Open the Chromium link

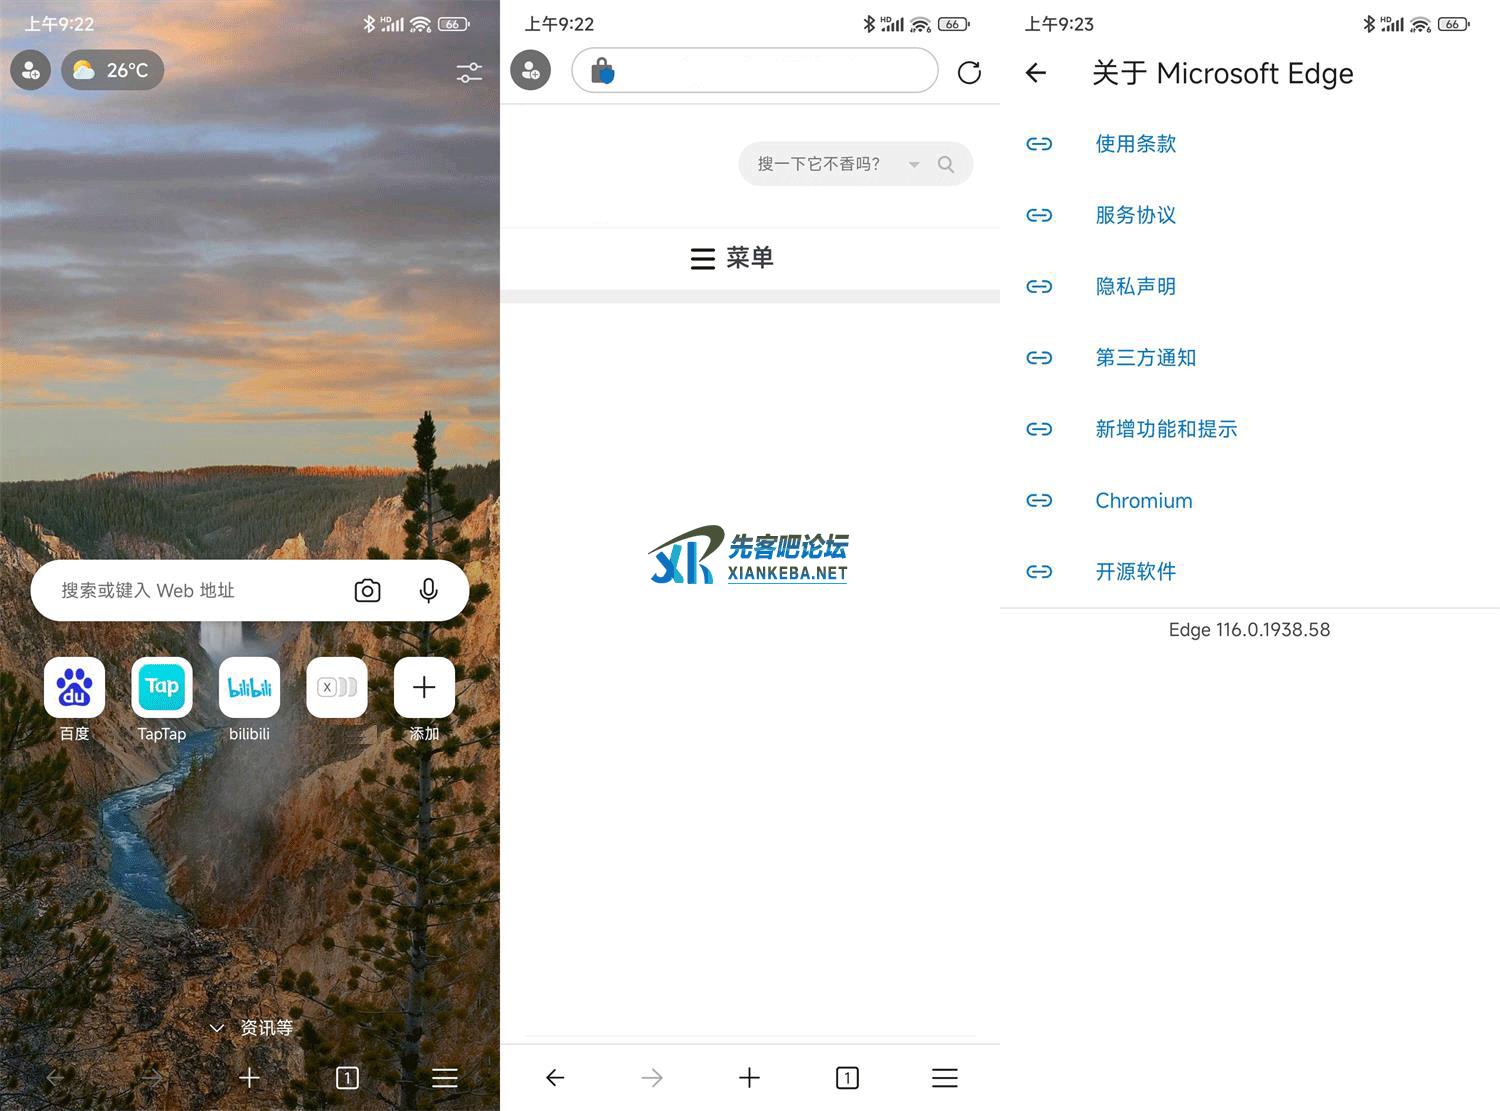(x=1143, y=501)
